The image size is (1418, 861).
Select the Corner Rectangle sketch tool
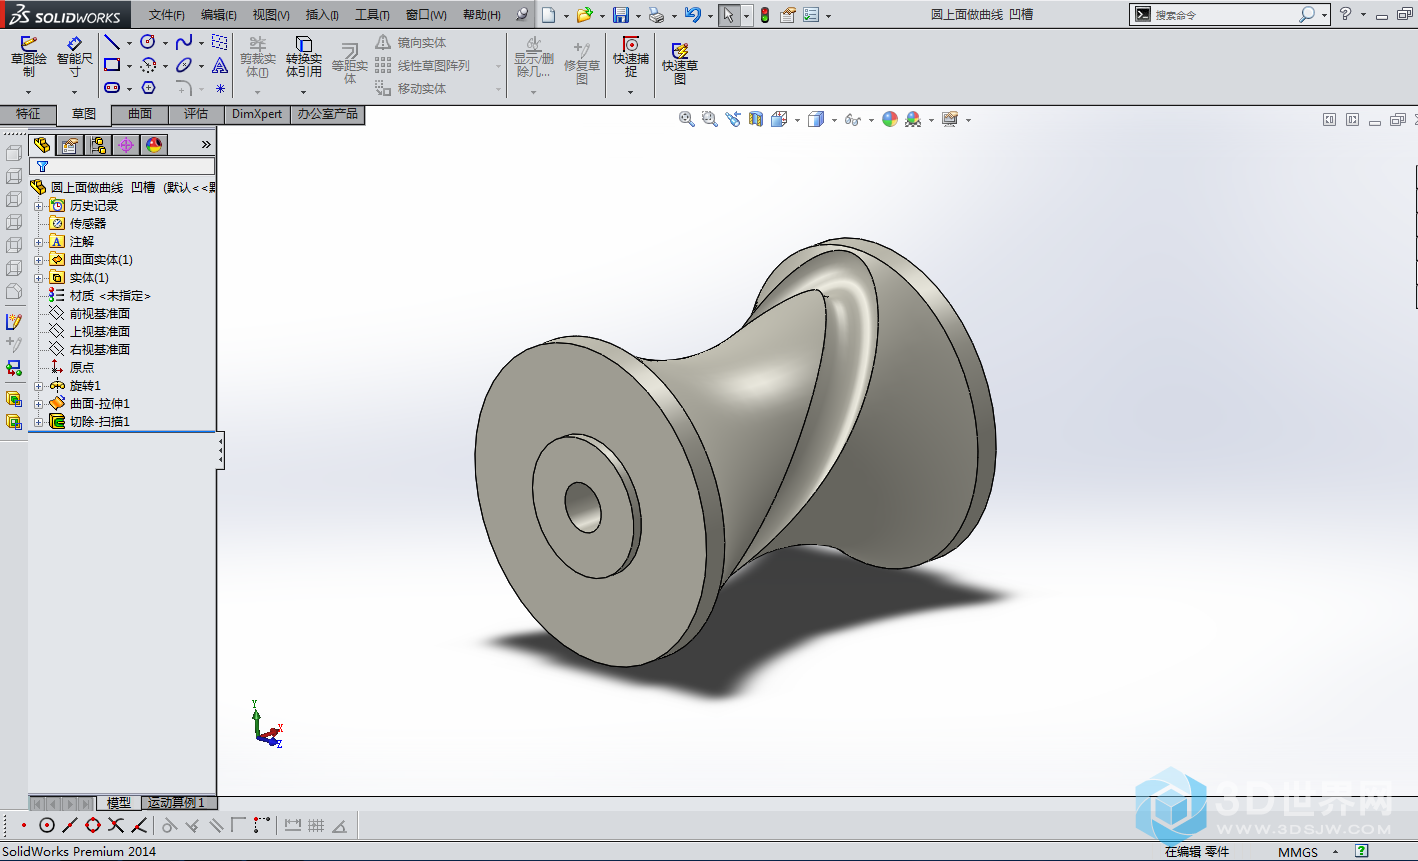click(112, 65)
